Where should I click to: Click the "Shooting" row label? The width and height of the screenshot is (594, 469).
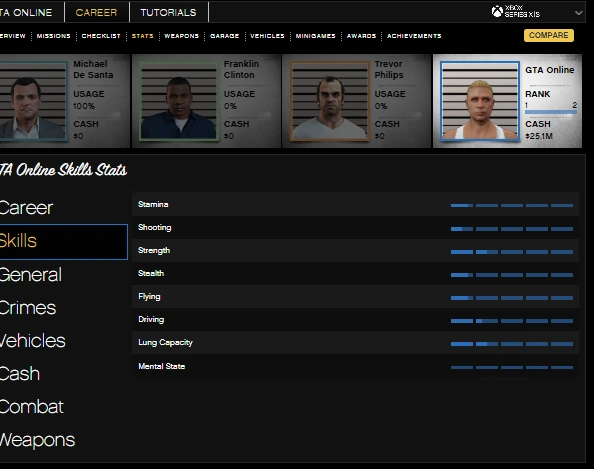155,227
